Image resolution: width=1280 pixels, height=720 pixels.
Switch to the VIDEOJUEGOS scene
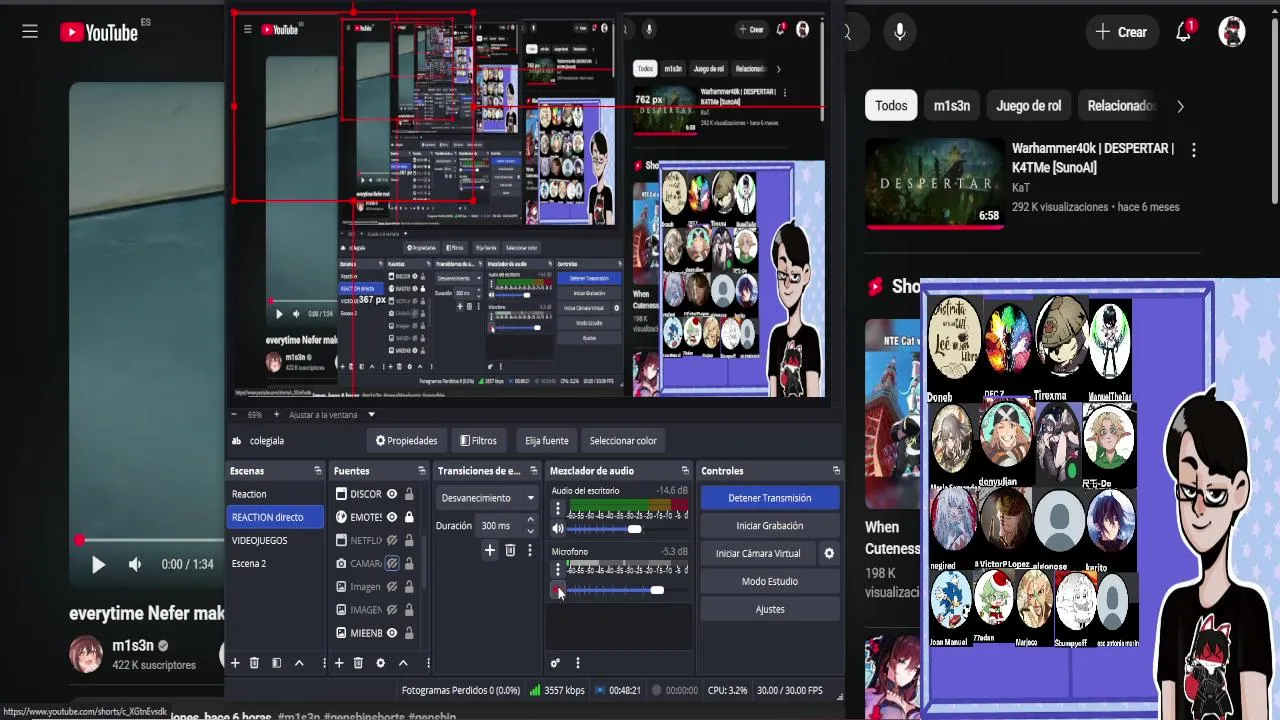276,540
